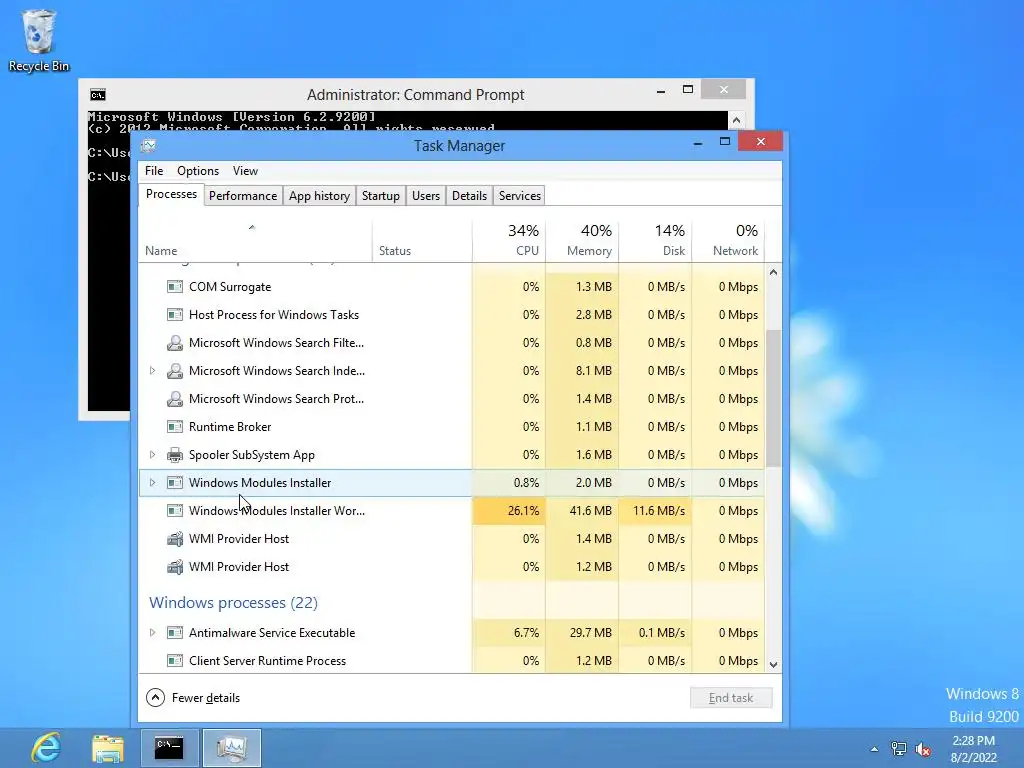Select the Processes tab
The height and width of the screenshot is (768, 1024).
click(171, 194)
